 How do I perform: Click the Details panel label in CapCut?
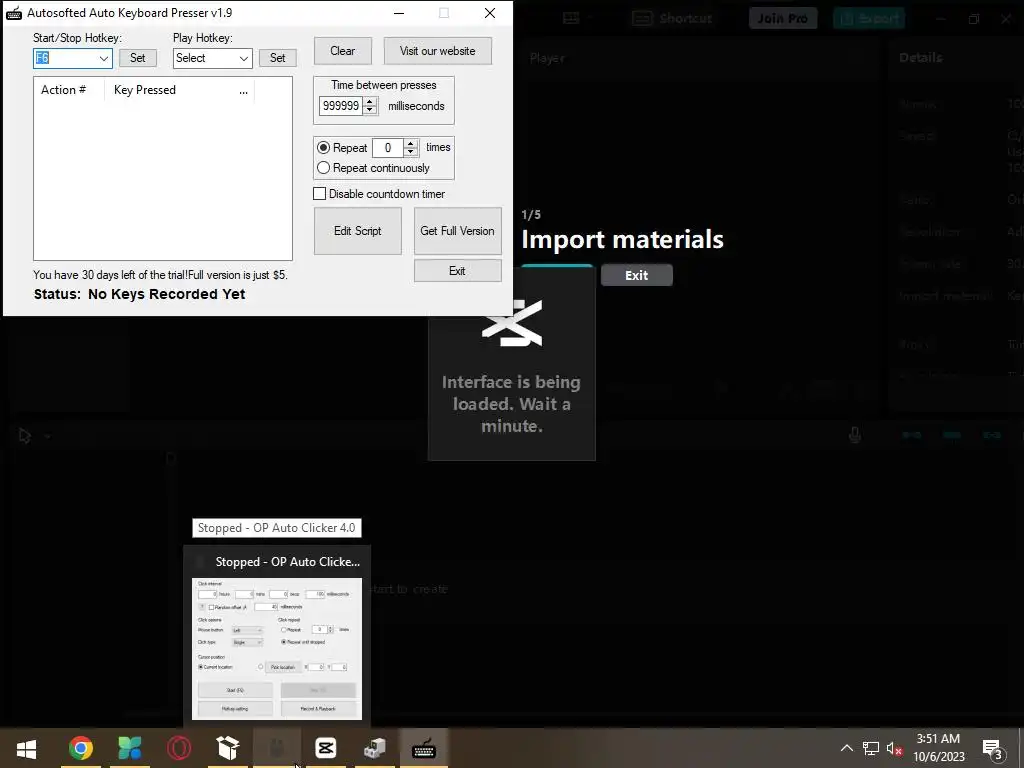tap(921, 57)
